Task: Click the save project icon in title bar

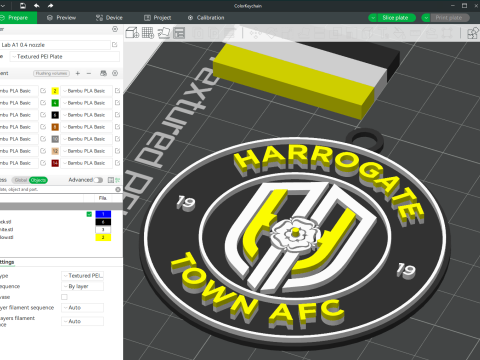Action: (x=23, y=6)
